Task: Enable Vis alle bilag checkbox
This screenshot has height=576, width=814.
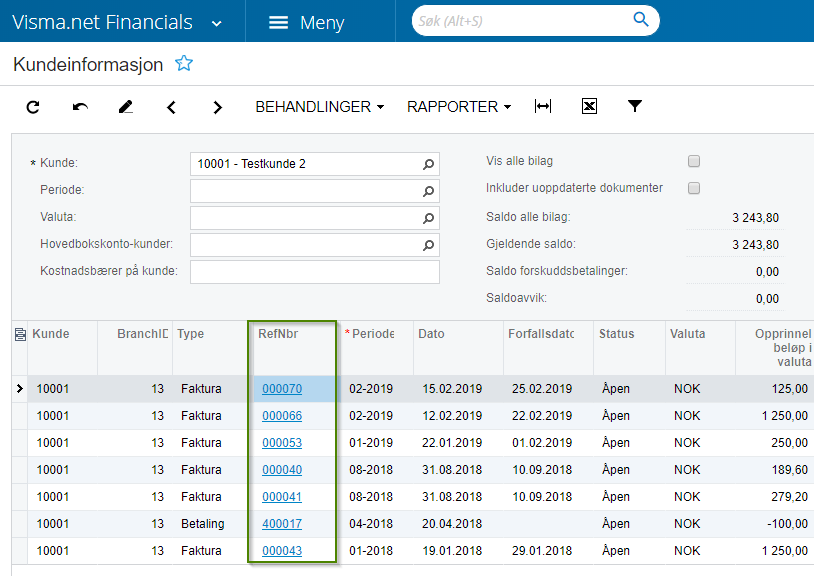Action: coord(694,161)
